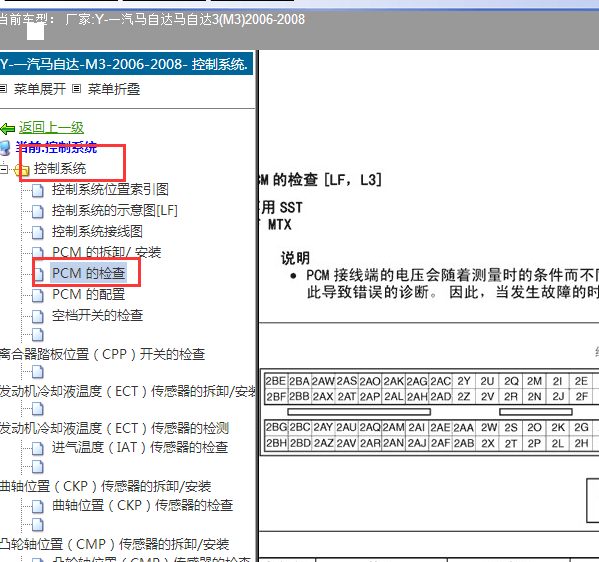Click page icon above CKP 传感器的拆卸/安装
Image resolution: width=599 pixels, height=562 pixels.
37,466
